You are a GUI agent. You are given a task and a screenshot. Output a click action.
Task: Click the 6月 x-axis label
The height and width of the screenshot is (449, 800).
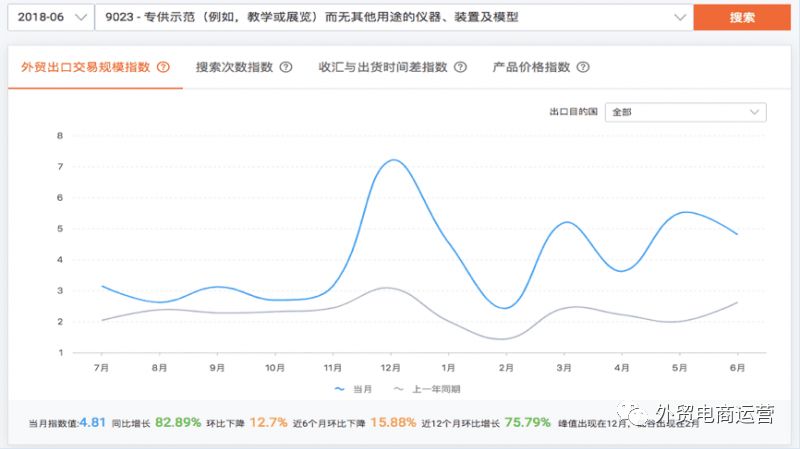[x=737, y=368]
